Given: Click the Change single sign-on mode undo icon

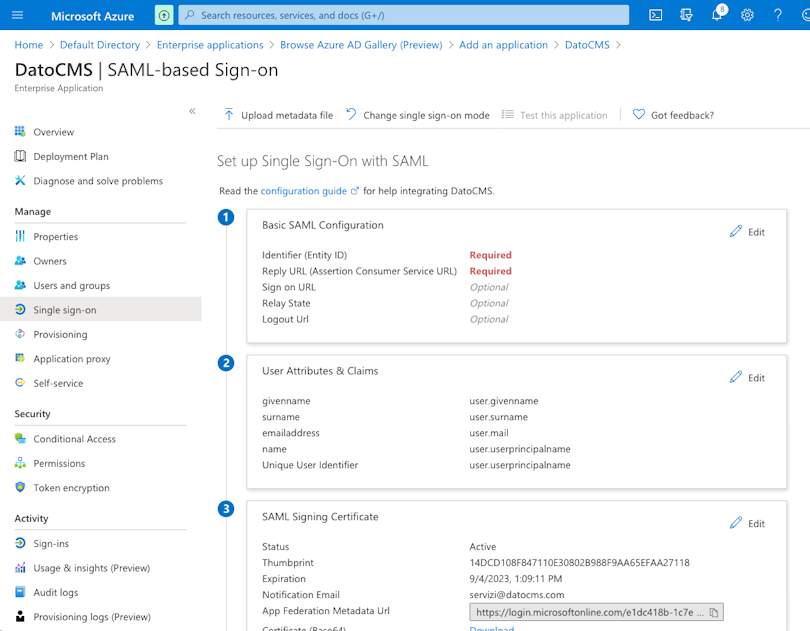Looking at the screenshot, I should click(351, 114).
